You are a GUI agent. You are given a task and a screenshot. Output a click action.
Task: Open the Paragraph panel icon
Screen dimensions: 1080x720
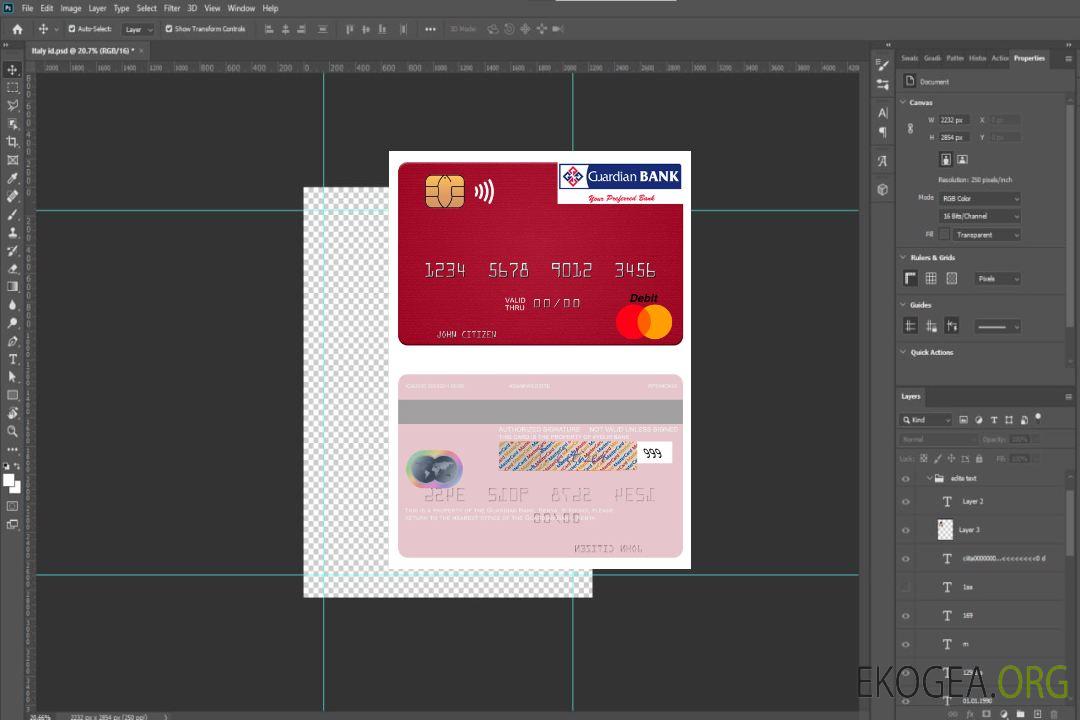[x=882, y=132]
